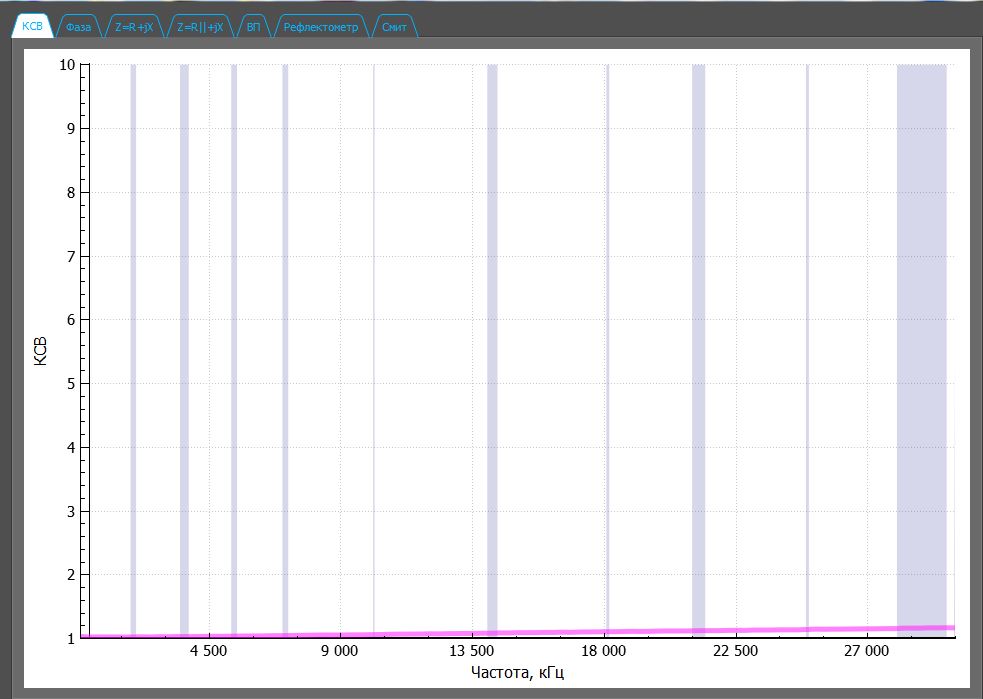This screenshot has height=699, width=983.
Task: Open the Z=R||+jX tab
Action: 200,27
